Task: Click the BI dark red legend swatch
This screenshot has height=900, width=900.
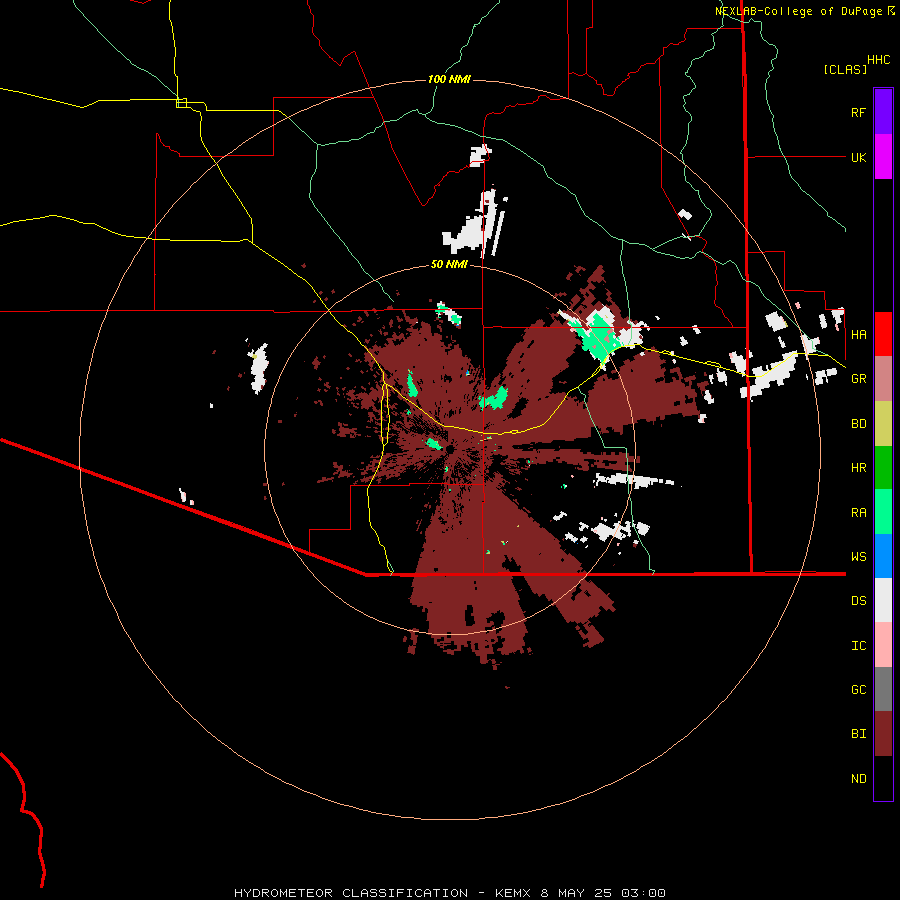Action: (x=883, y=734)
